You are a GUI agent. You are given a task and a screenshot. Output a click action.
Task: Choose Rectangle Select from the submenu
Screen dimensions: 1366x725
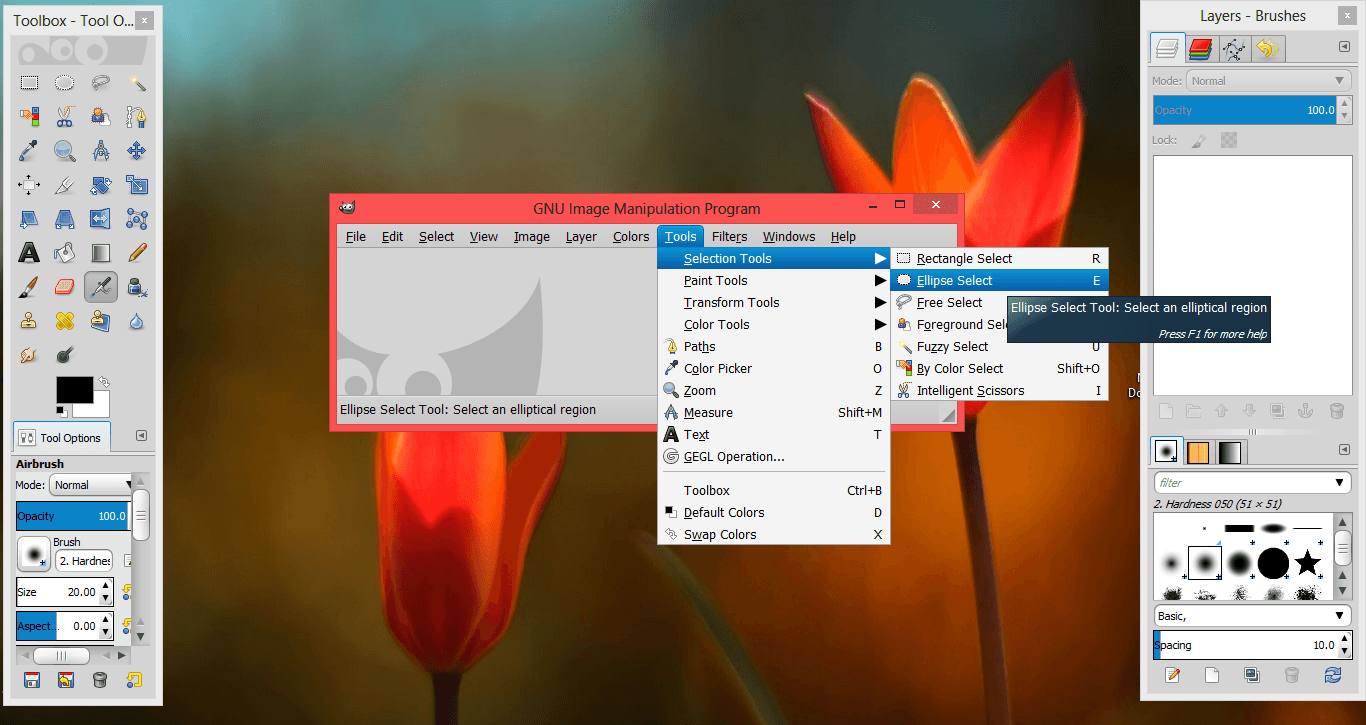tap(999, 259)
